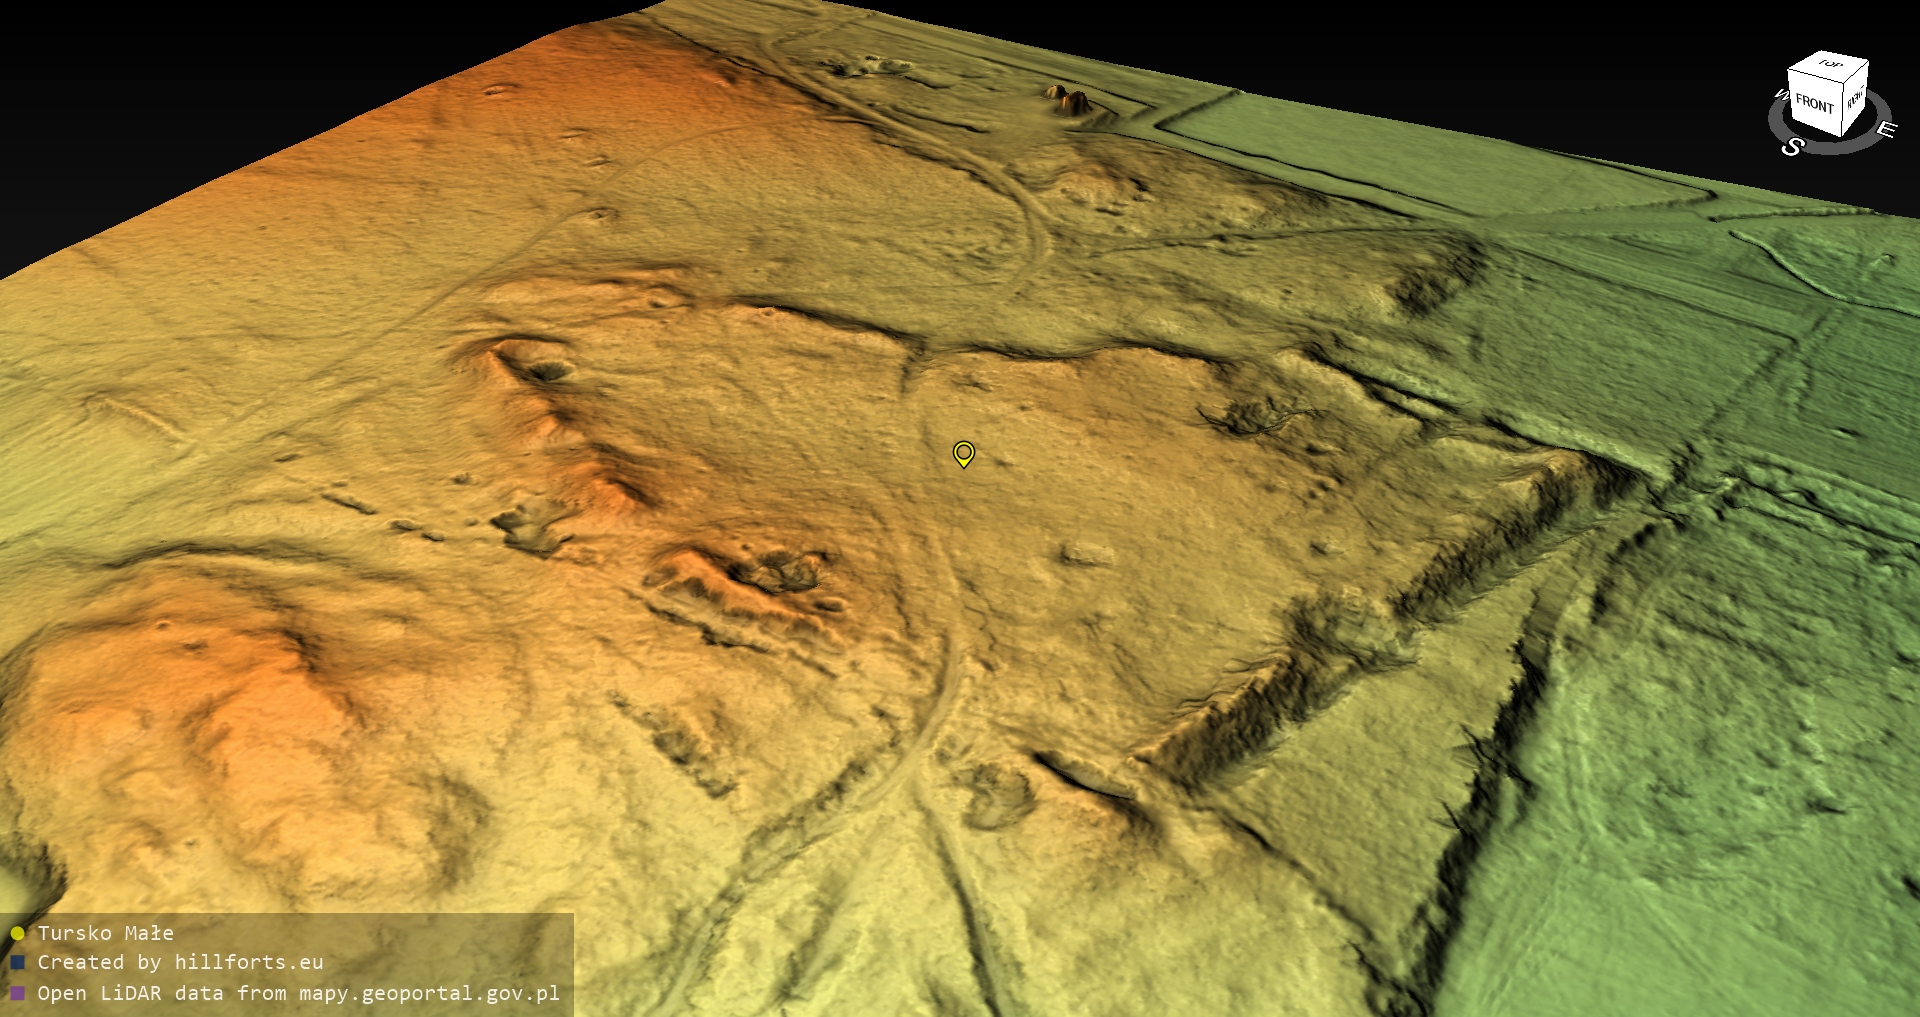Select the yellow location pin on the terrain
The image size is (1920, 1017).
tap(963, 454)
